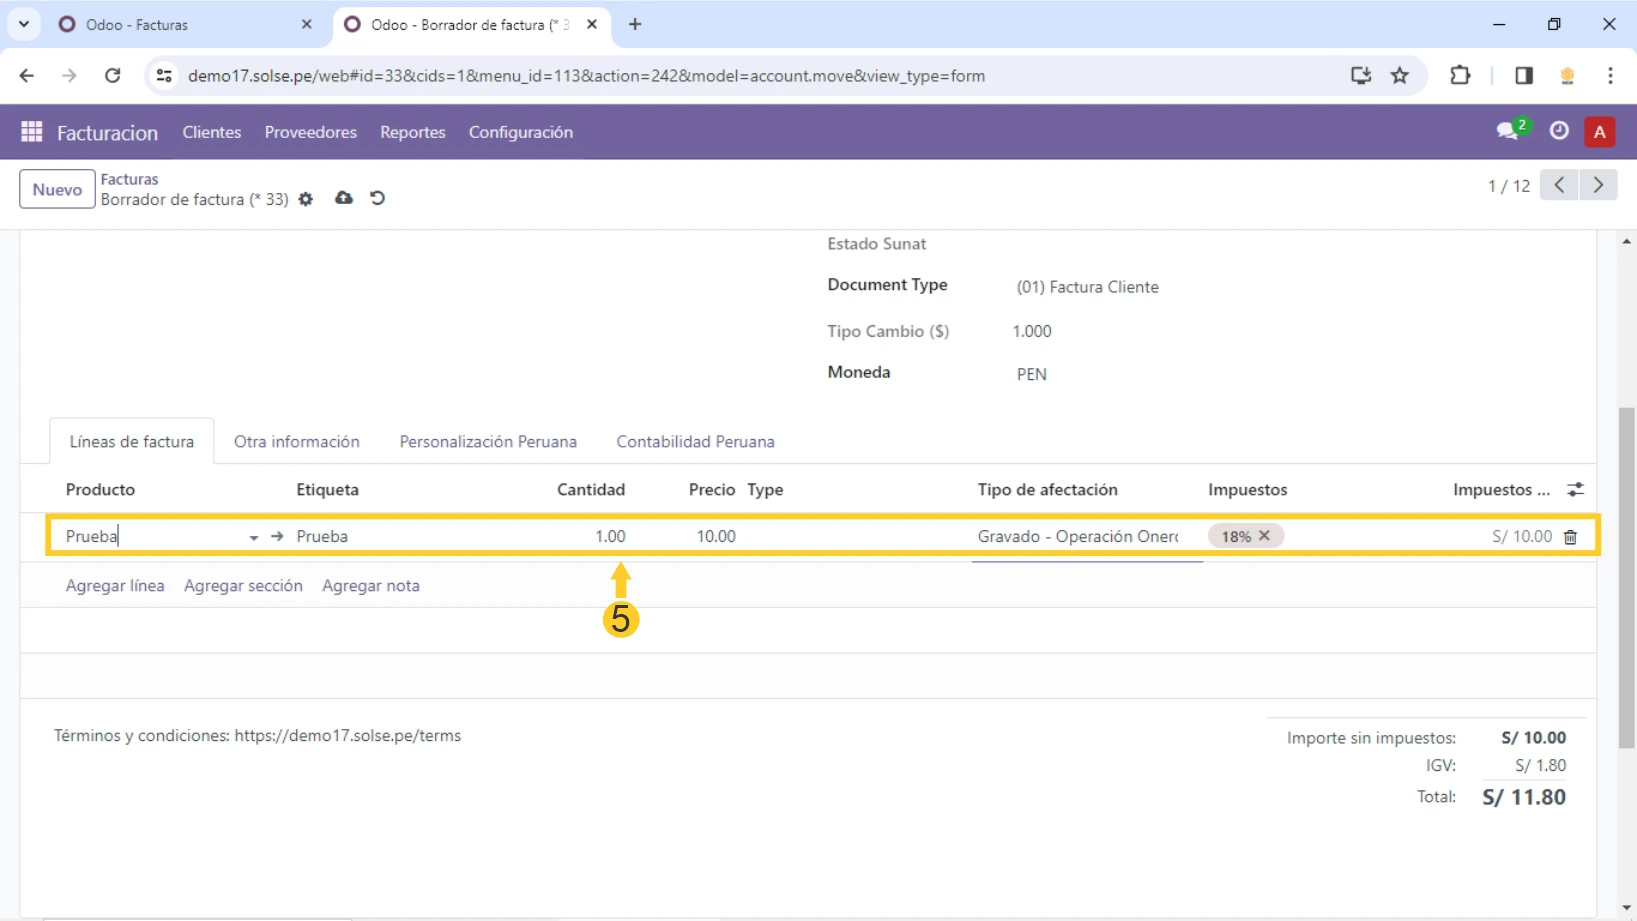Screen dimensions: 1637x921
Task: Delete the Prueba invoice line with trash icon
Action: 1570,537
